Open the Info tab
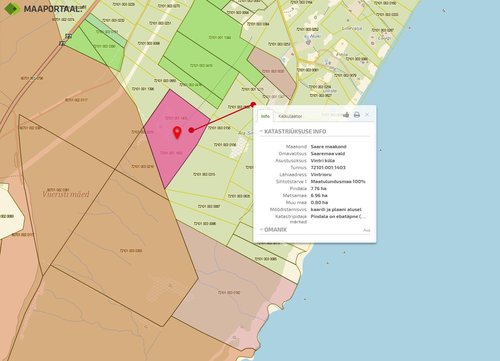This screenshot has height=361, width=500. coord(265,116)
